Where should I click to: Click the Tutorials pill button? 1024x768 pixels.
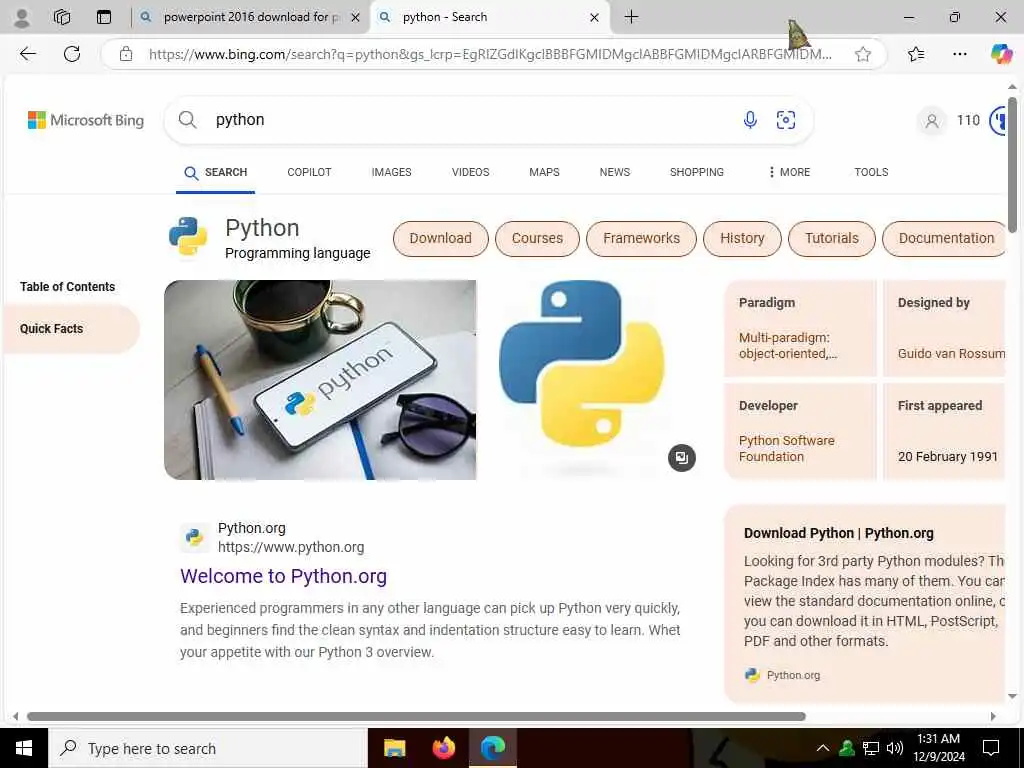pos(831,238)
